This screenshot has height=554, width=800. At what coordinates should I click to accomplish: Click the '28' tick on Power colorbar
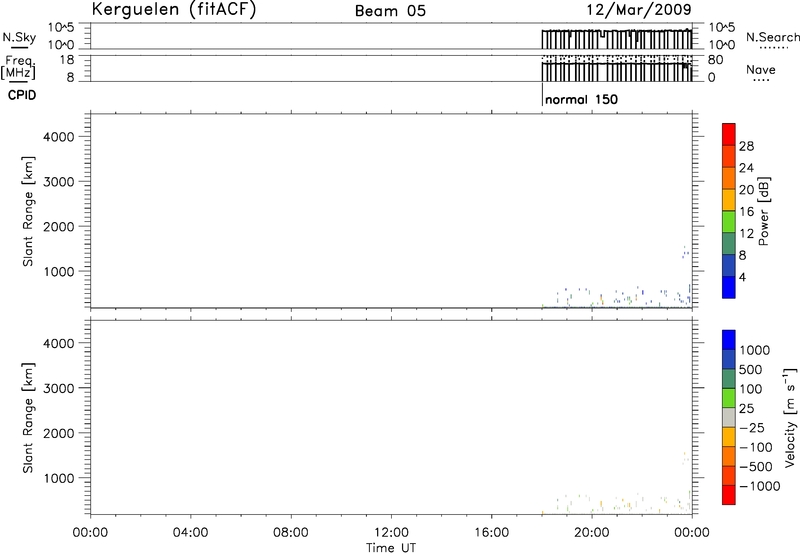coord(746,146)
